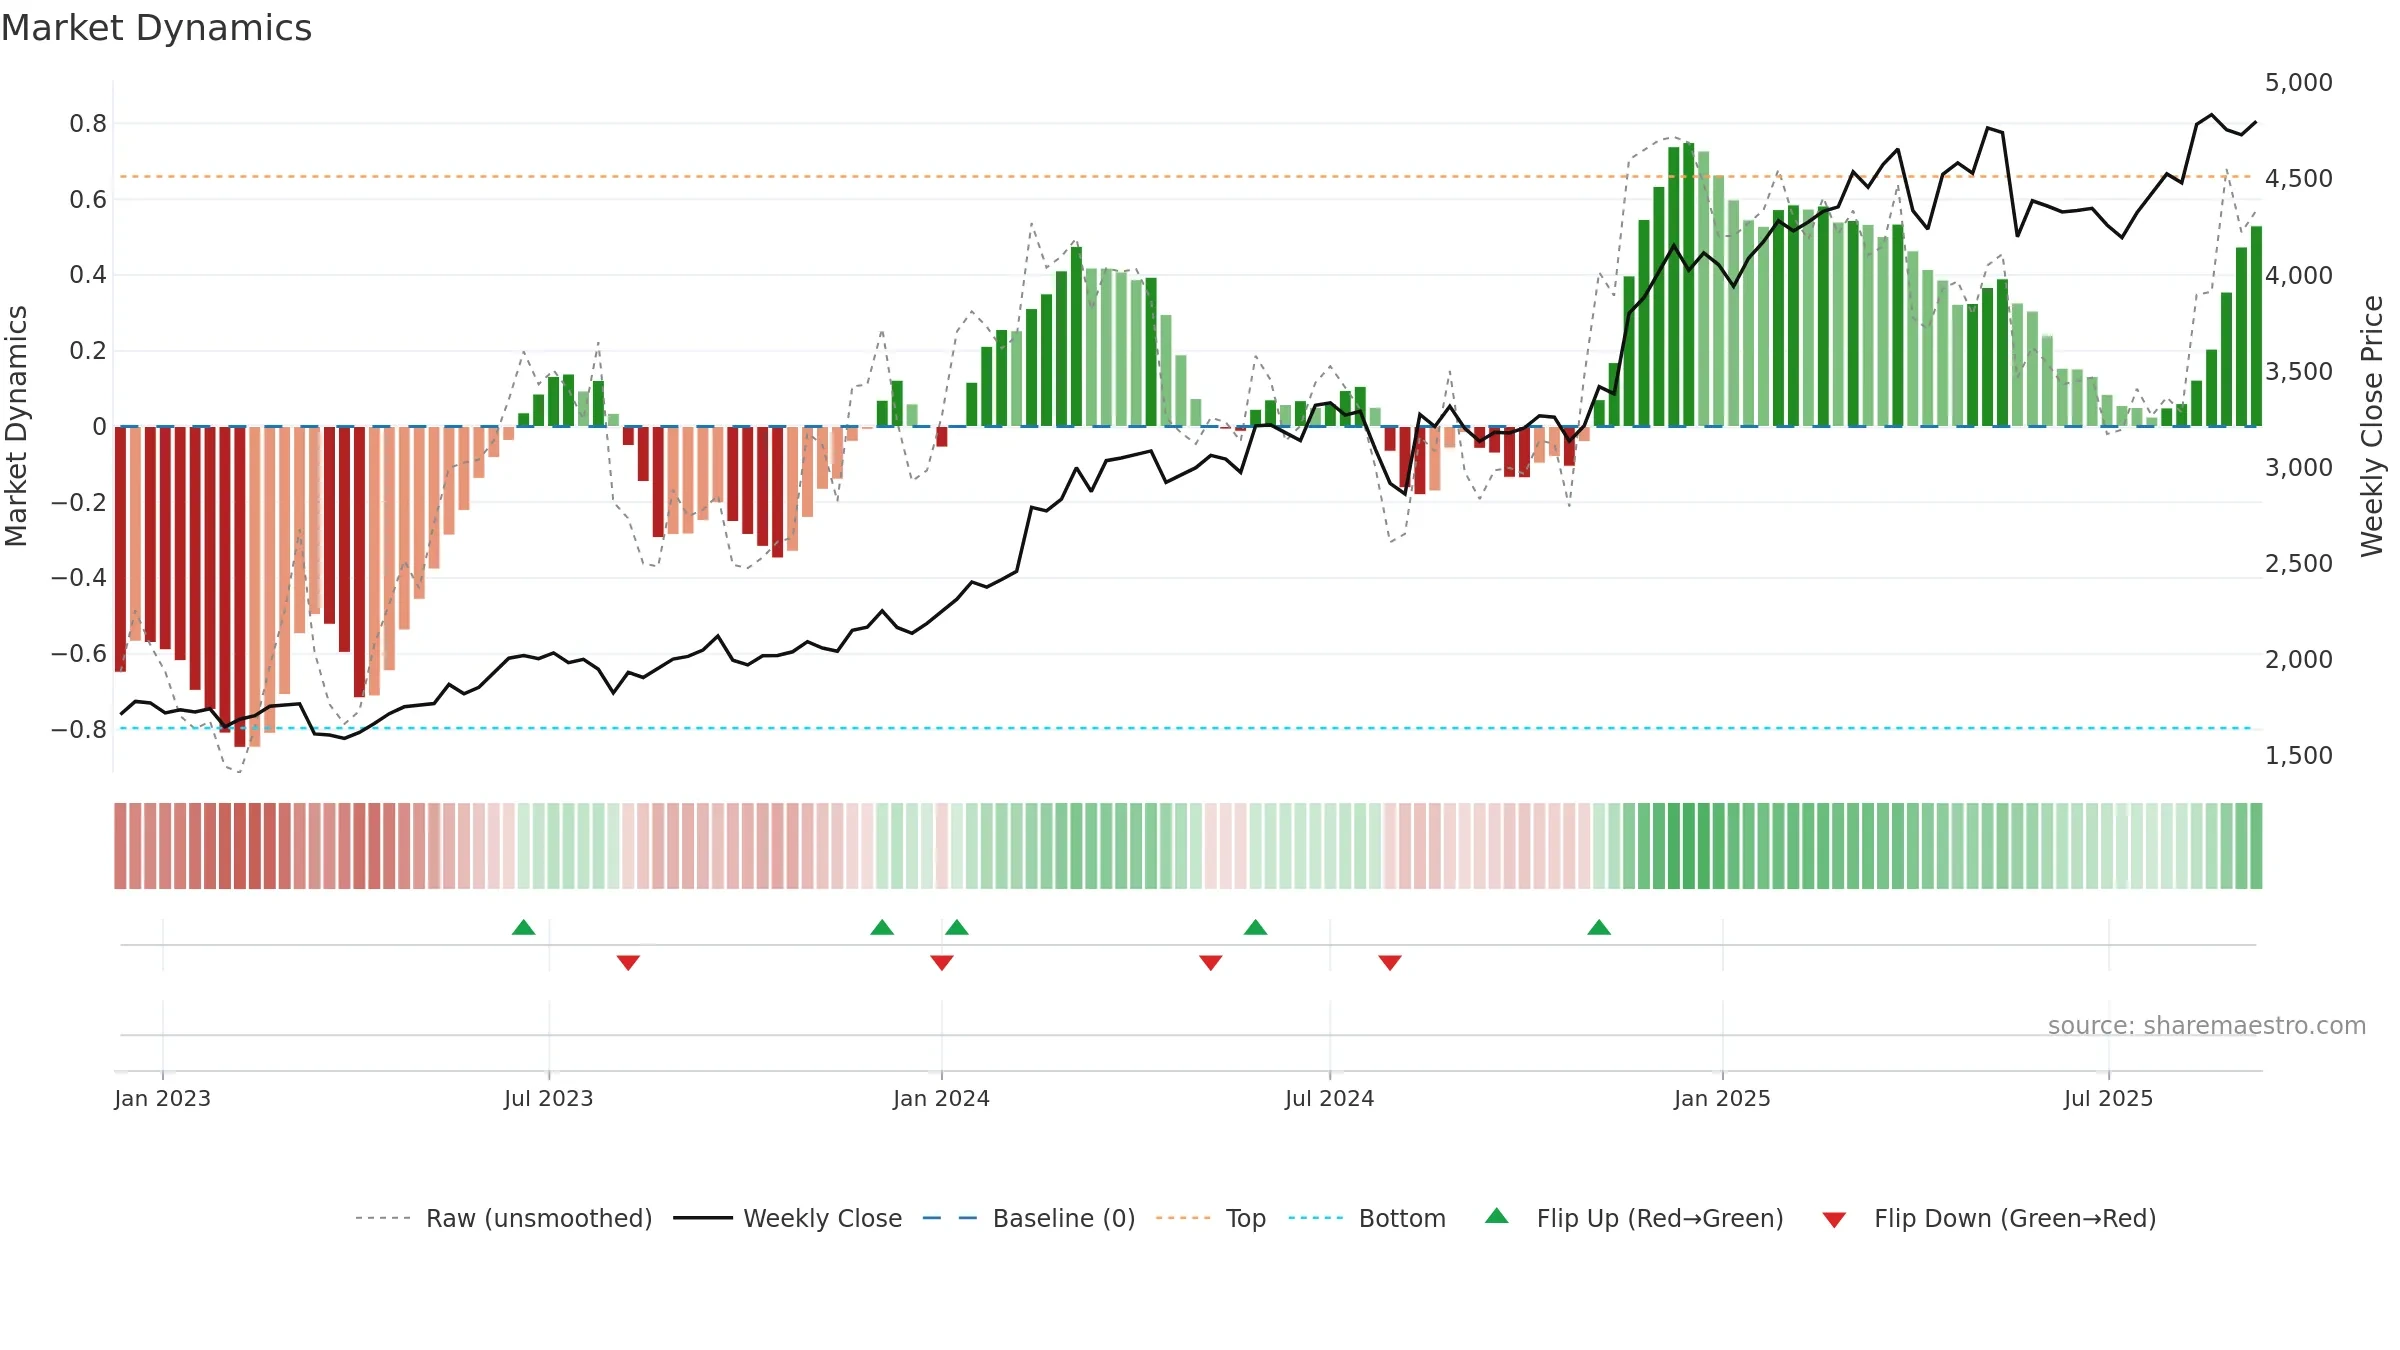This screenshot has width=2400, height=1350.
Task: Click the 0.8 left axis tick label
Action: coord(88,124)
